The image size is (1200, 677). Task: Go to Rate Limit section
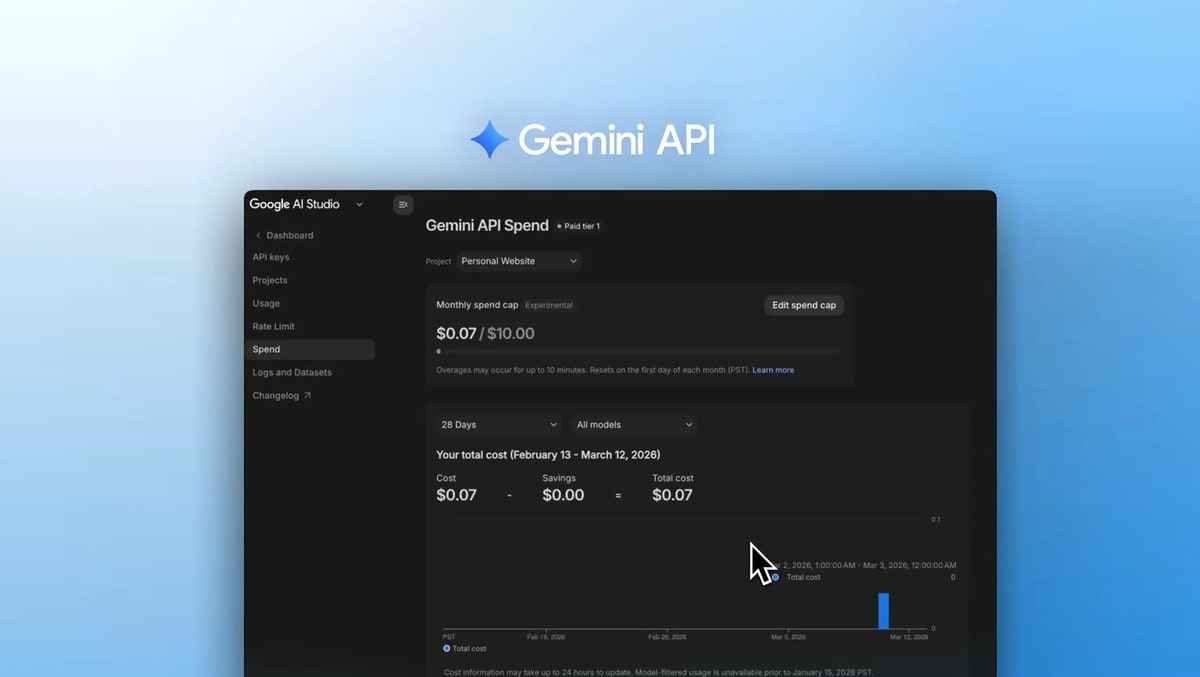(x=273, y=326)
